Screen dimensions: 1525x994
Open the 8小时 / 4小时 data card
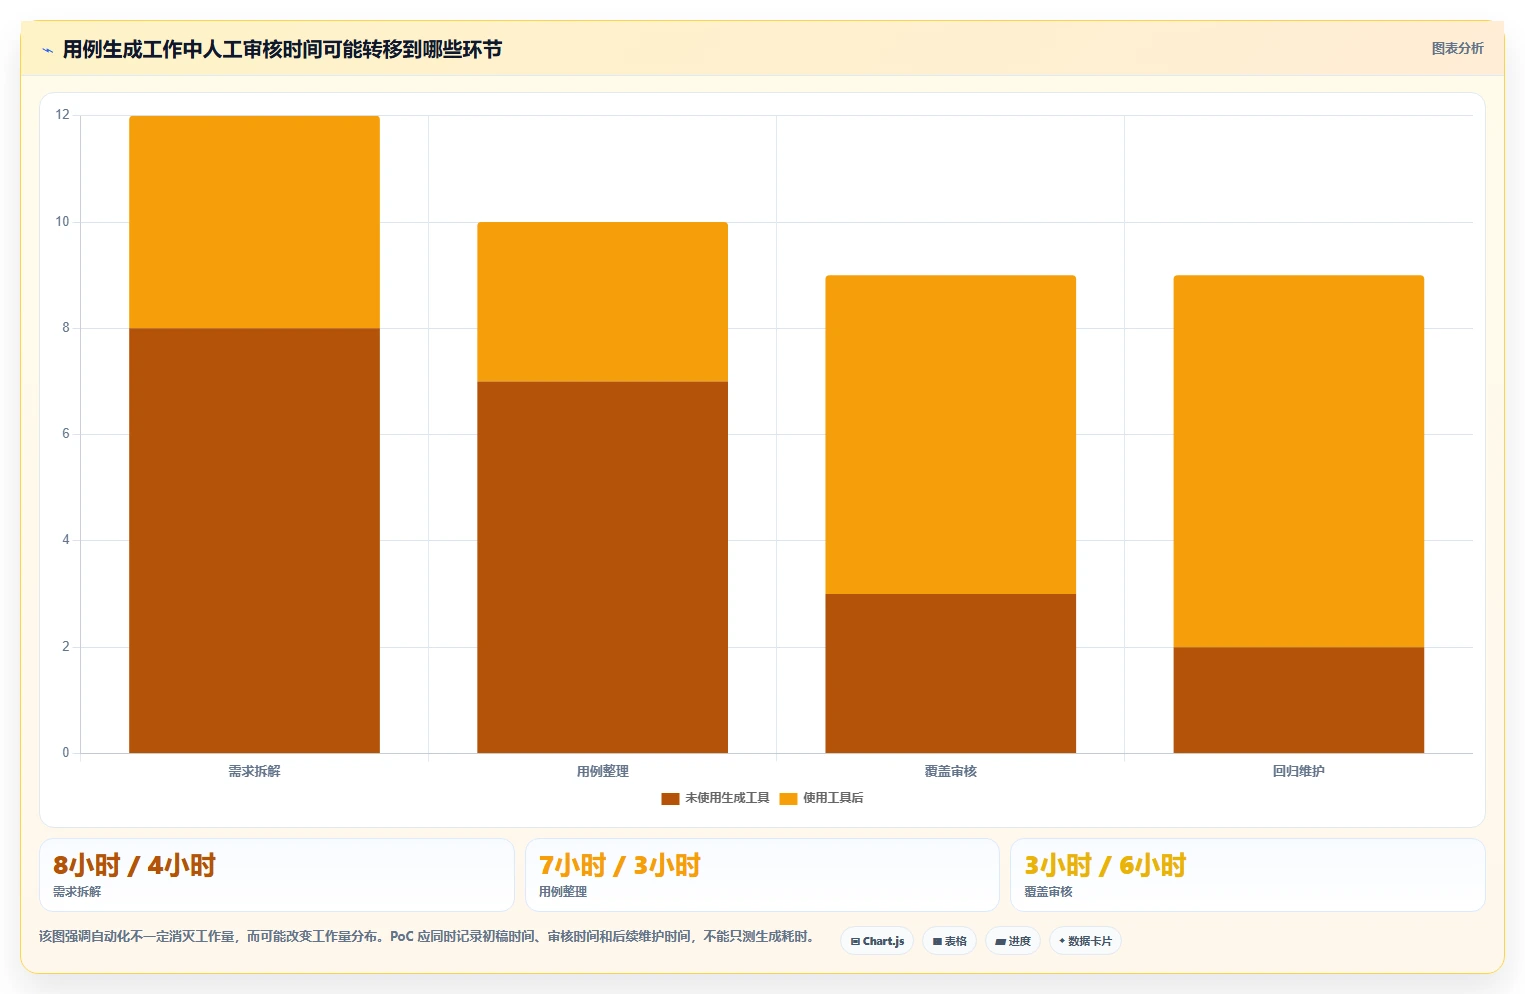(x=277, y=875)
